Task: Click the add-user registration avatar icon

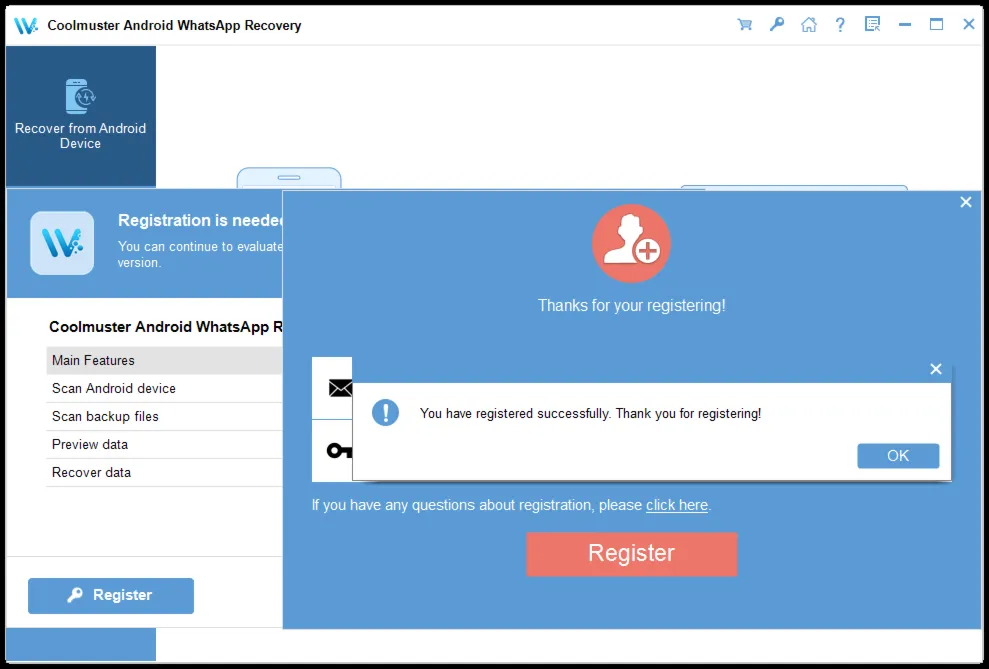Action: tap(631, 243)
